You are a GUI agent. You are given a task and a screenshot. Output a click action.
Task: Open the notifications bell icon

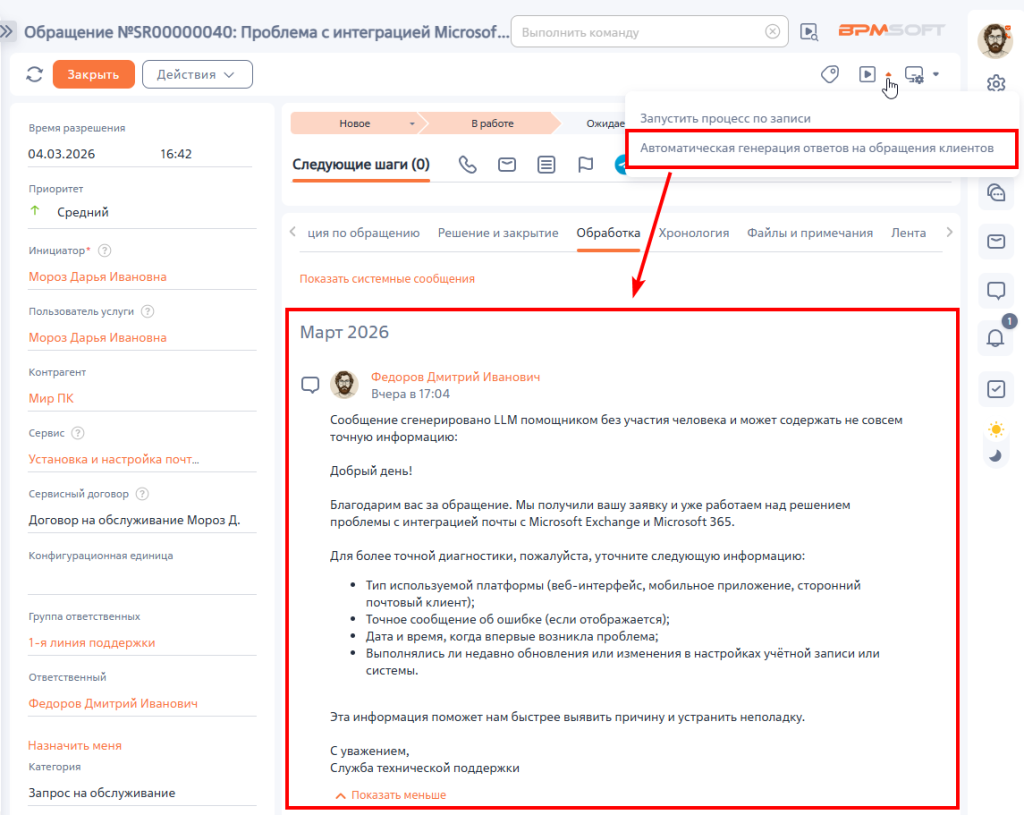click(x=995, y=339)
